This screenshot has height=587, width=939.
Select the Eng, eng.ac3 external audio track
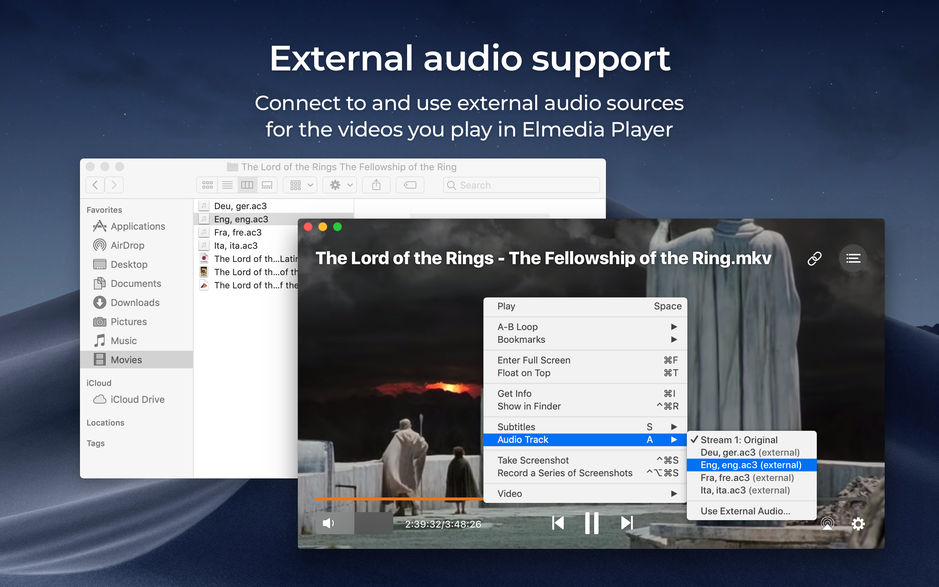(751, 464)
